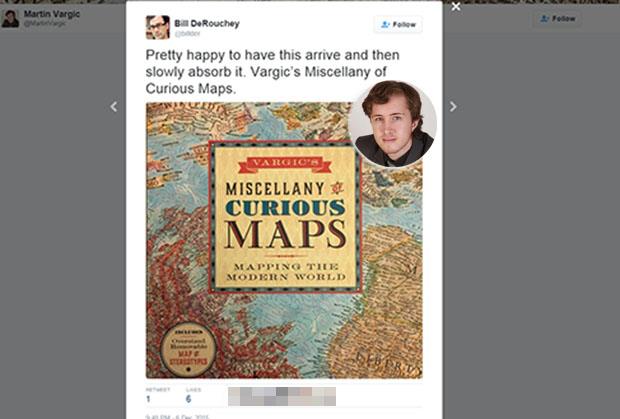Click the handle under Bill DeRouchey's name
Screen dimensions: 620x419
point(187,34)
